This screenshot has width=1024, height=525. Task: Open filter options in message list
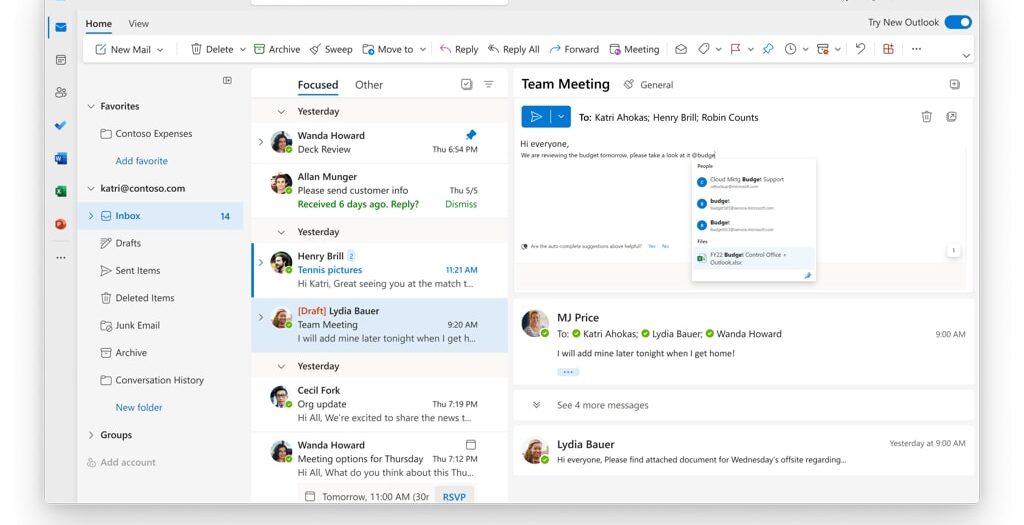488,84
